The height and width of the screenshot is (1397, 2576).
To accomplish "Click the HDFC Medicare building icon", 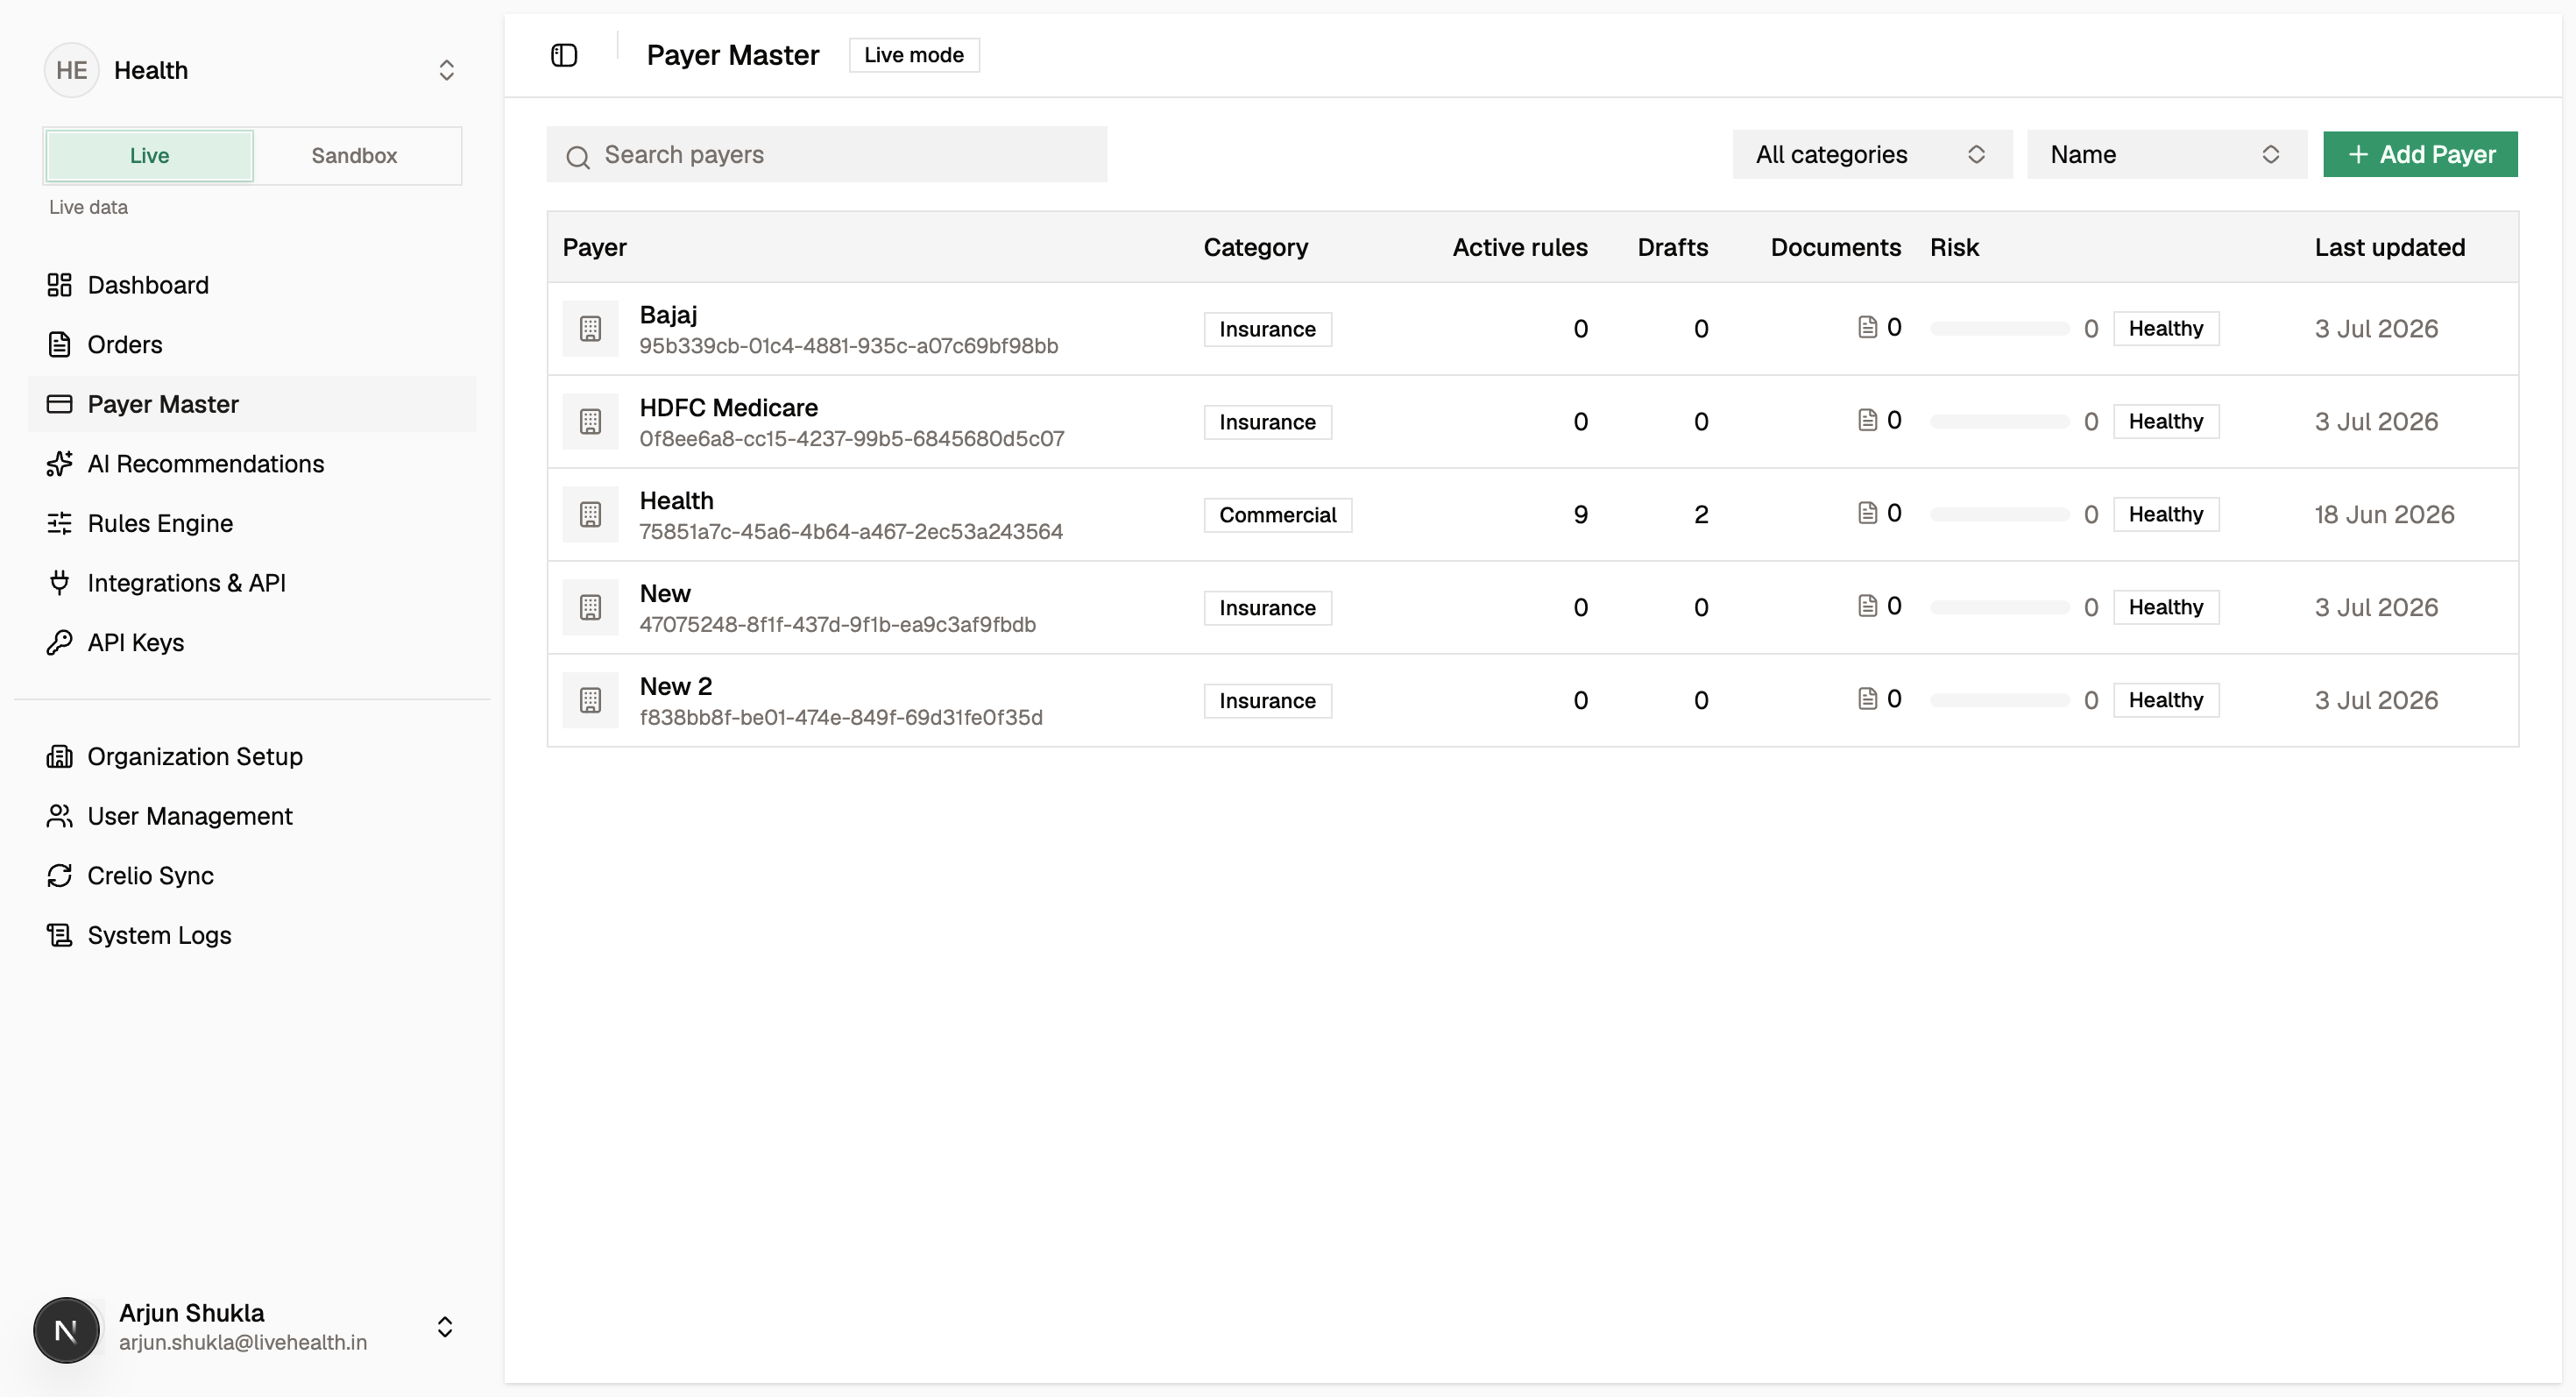I will (590, 421).
